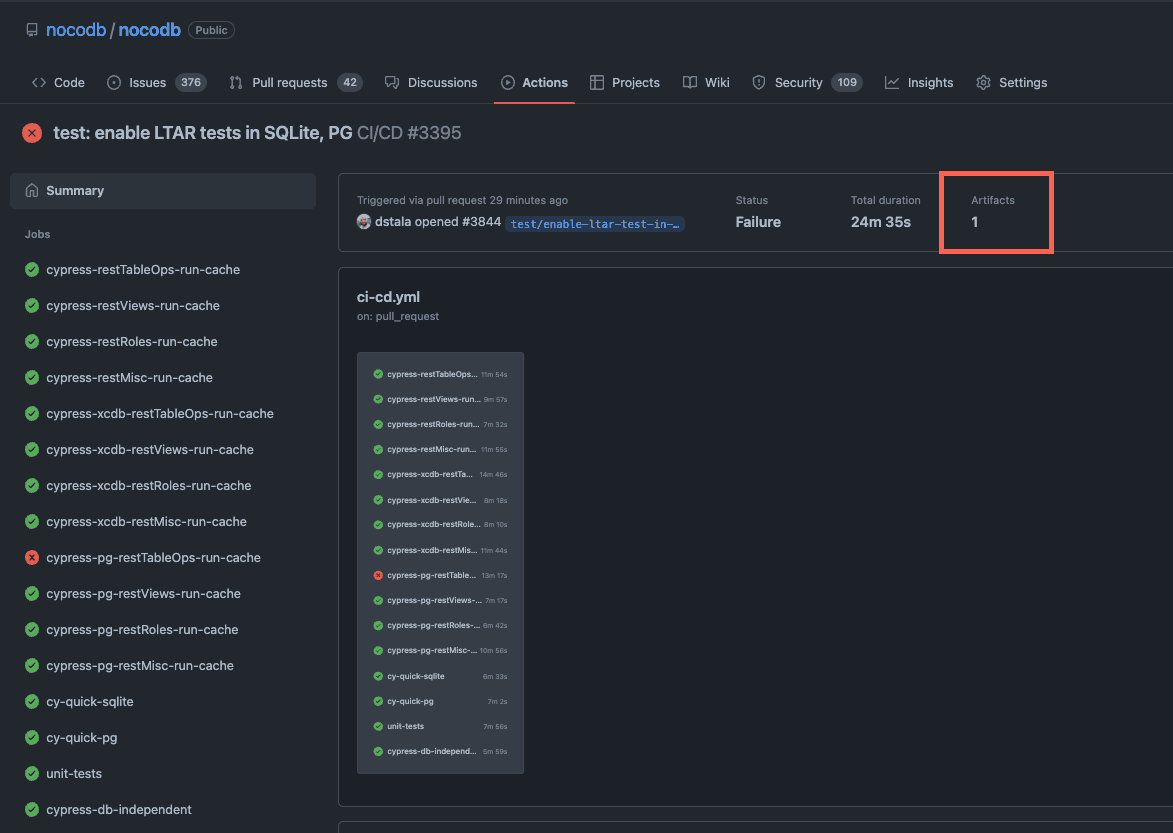Viewport: 1173px width, 833px height.
Task: Click the Insights graph icon
Action: (892, 82)
